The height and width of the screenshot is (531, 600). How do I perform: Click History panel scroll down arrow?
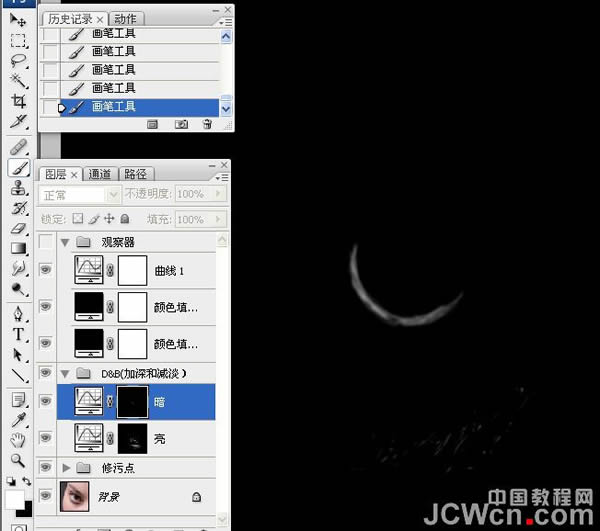pos(226,109)
